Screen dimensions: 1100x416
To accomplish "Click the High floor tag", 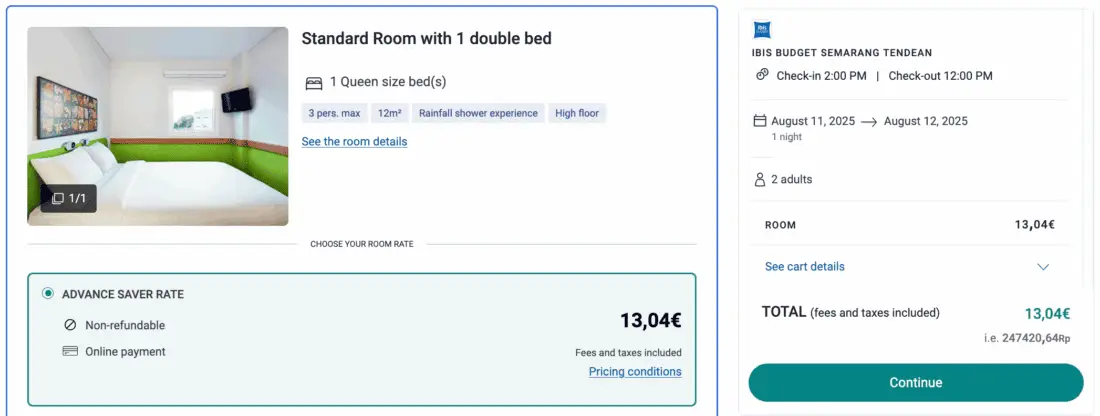I will coord(577,113).
